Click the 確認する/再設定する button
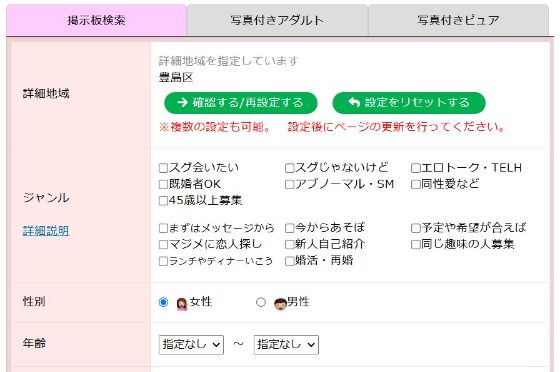This screenshot has width=560, height=372. [x=241, y=103]
